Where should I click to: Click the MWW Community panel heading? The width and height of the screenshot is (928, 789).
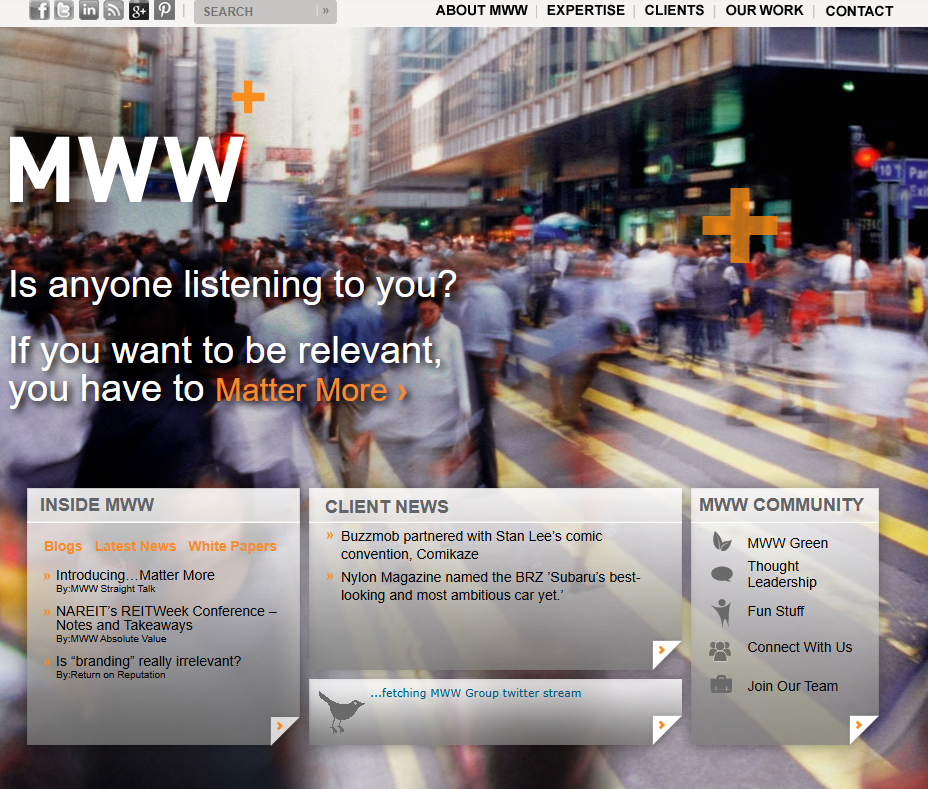click(781, 505)
